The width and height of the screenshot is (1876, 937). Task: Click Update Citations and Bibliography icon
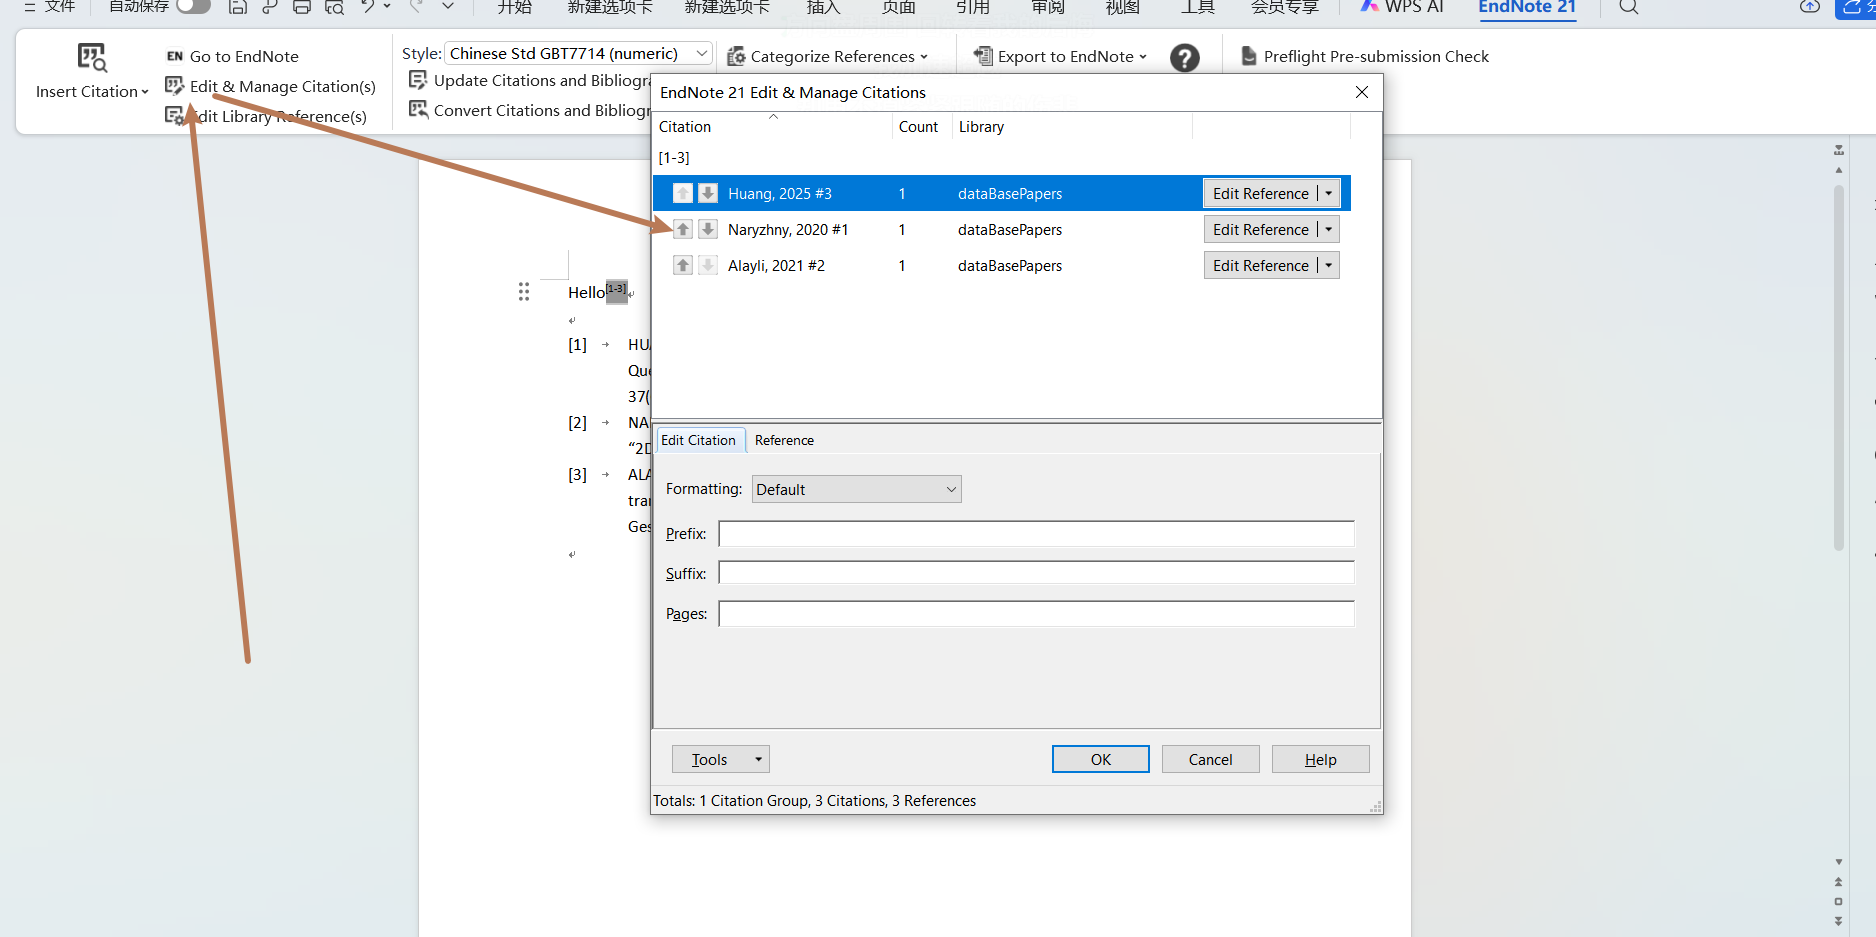click(418, 80)
